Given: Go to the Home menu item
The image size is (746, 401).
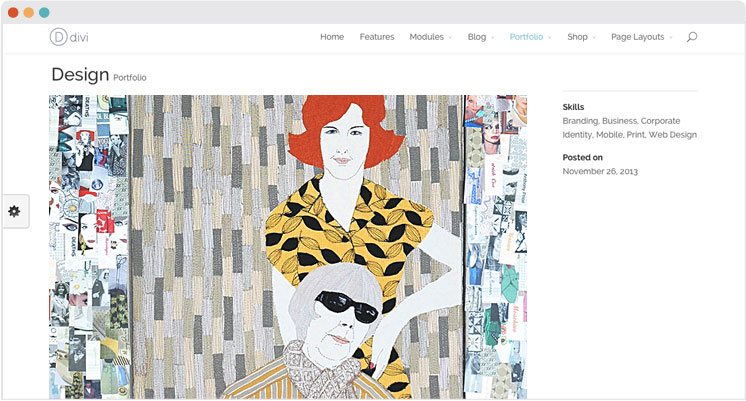Looking at the screenshot, I should tap(332, 37).
